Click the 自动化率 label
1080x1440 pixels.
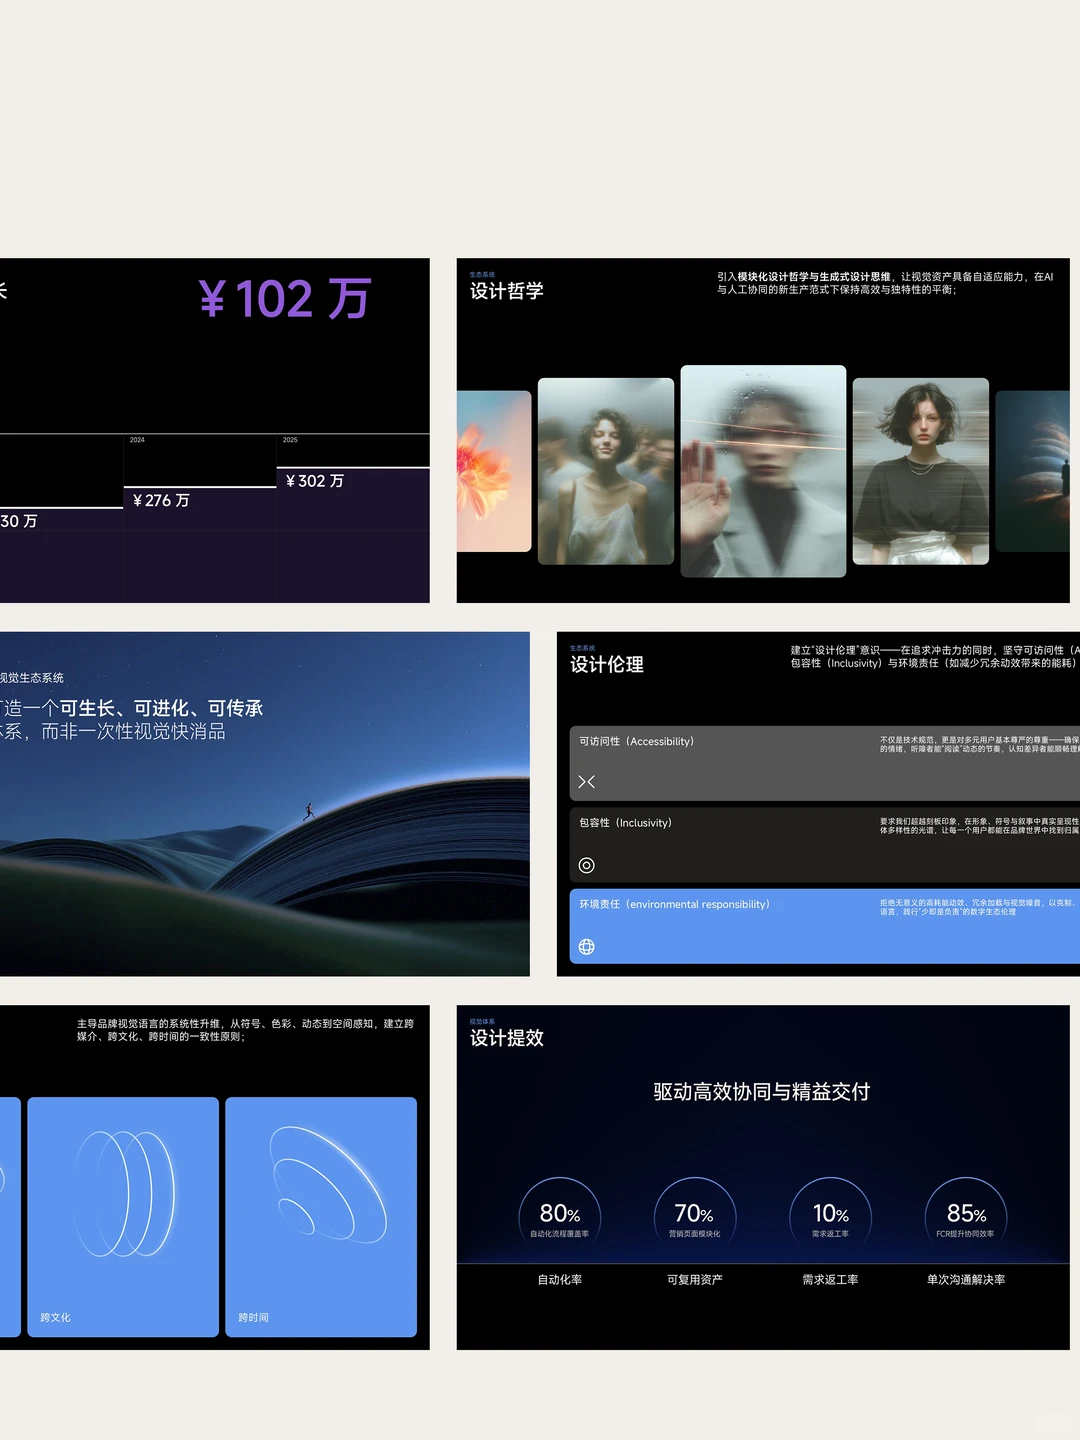(x=560, y=1280)
